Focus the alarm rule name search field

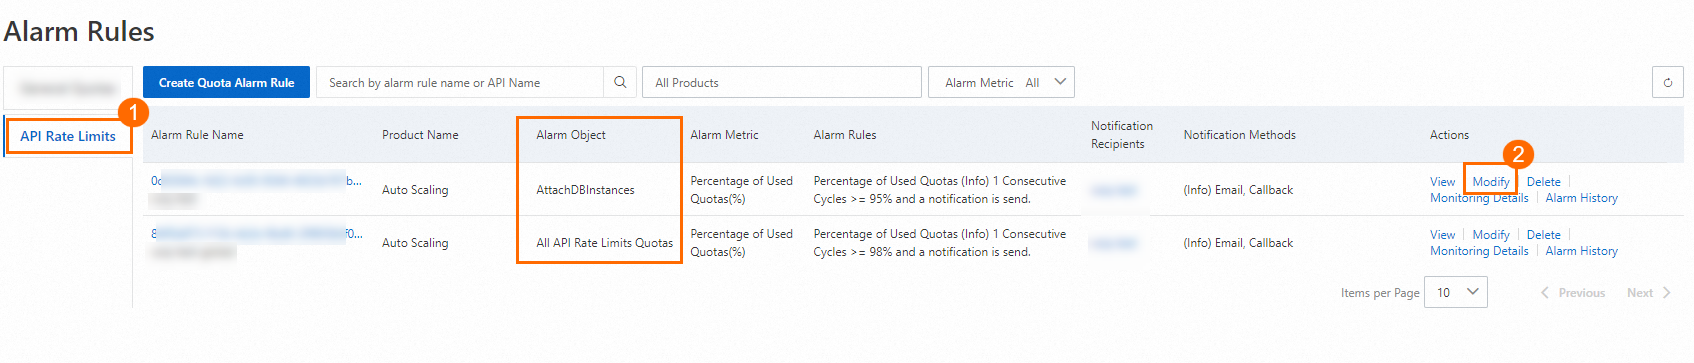[460, 83]
